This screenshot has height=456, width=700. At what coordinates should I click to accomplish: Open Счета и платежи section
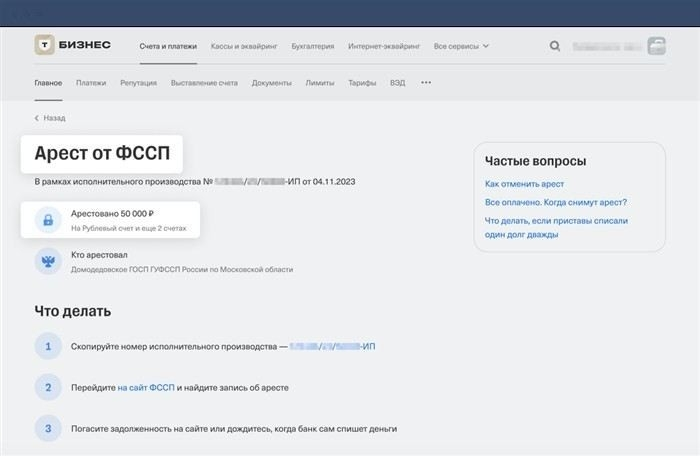pyautogui.click(x=168, y=46)
